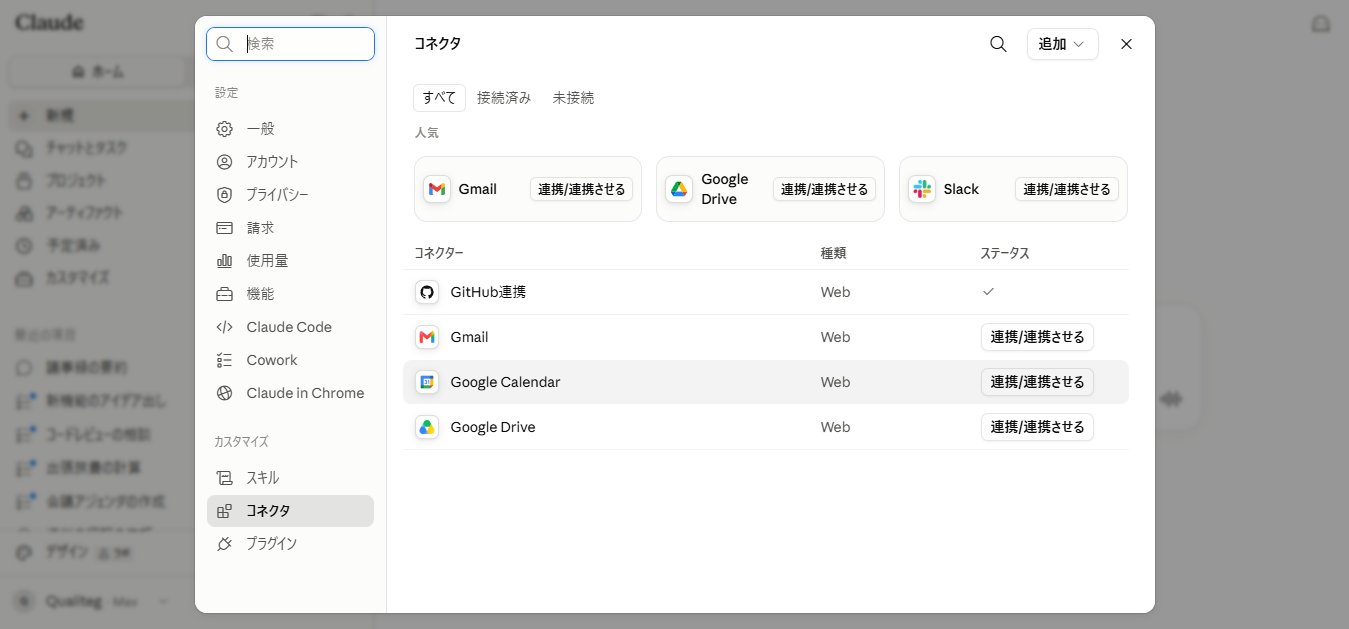Click the GitHub octocat icon in list
The width and height of the screenshot is (1349, 629).
click(427, 292)
